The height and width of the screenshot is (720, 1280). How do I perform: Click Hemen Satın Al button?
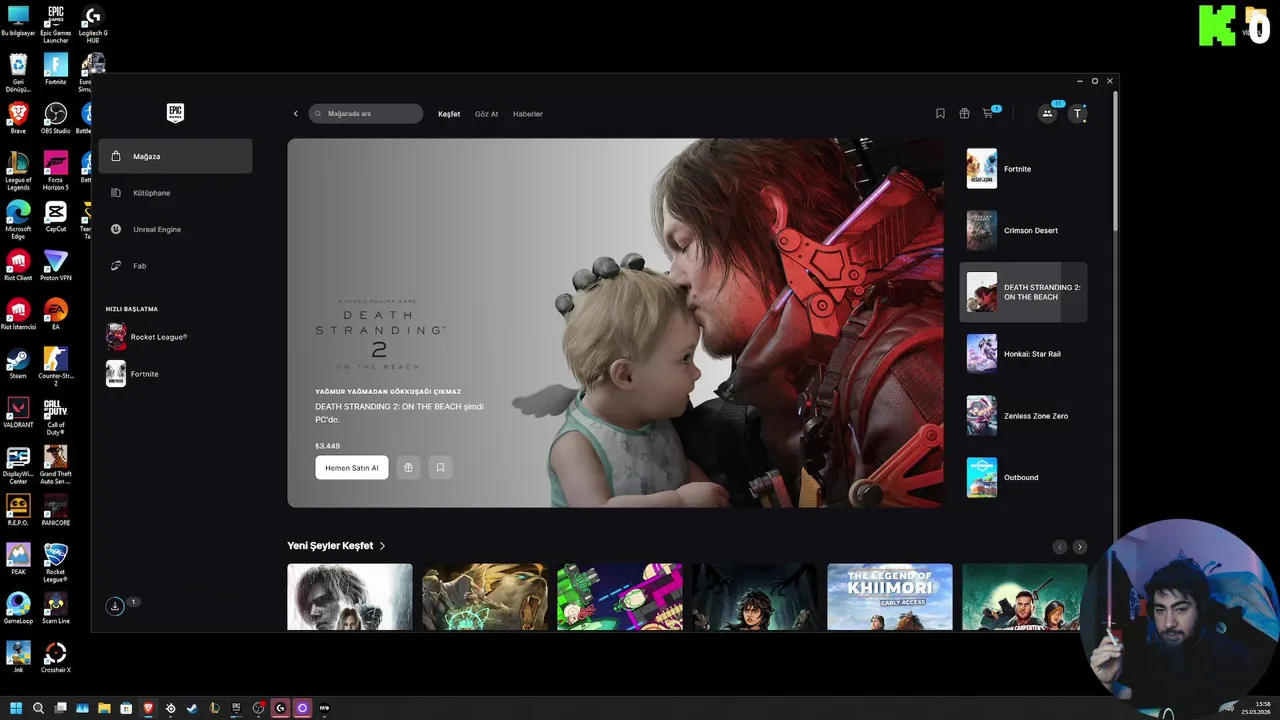(352, 468)
